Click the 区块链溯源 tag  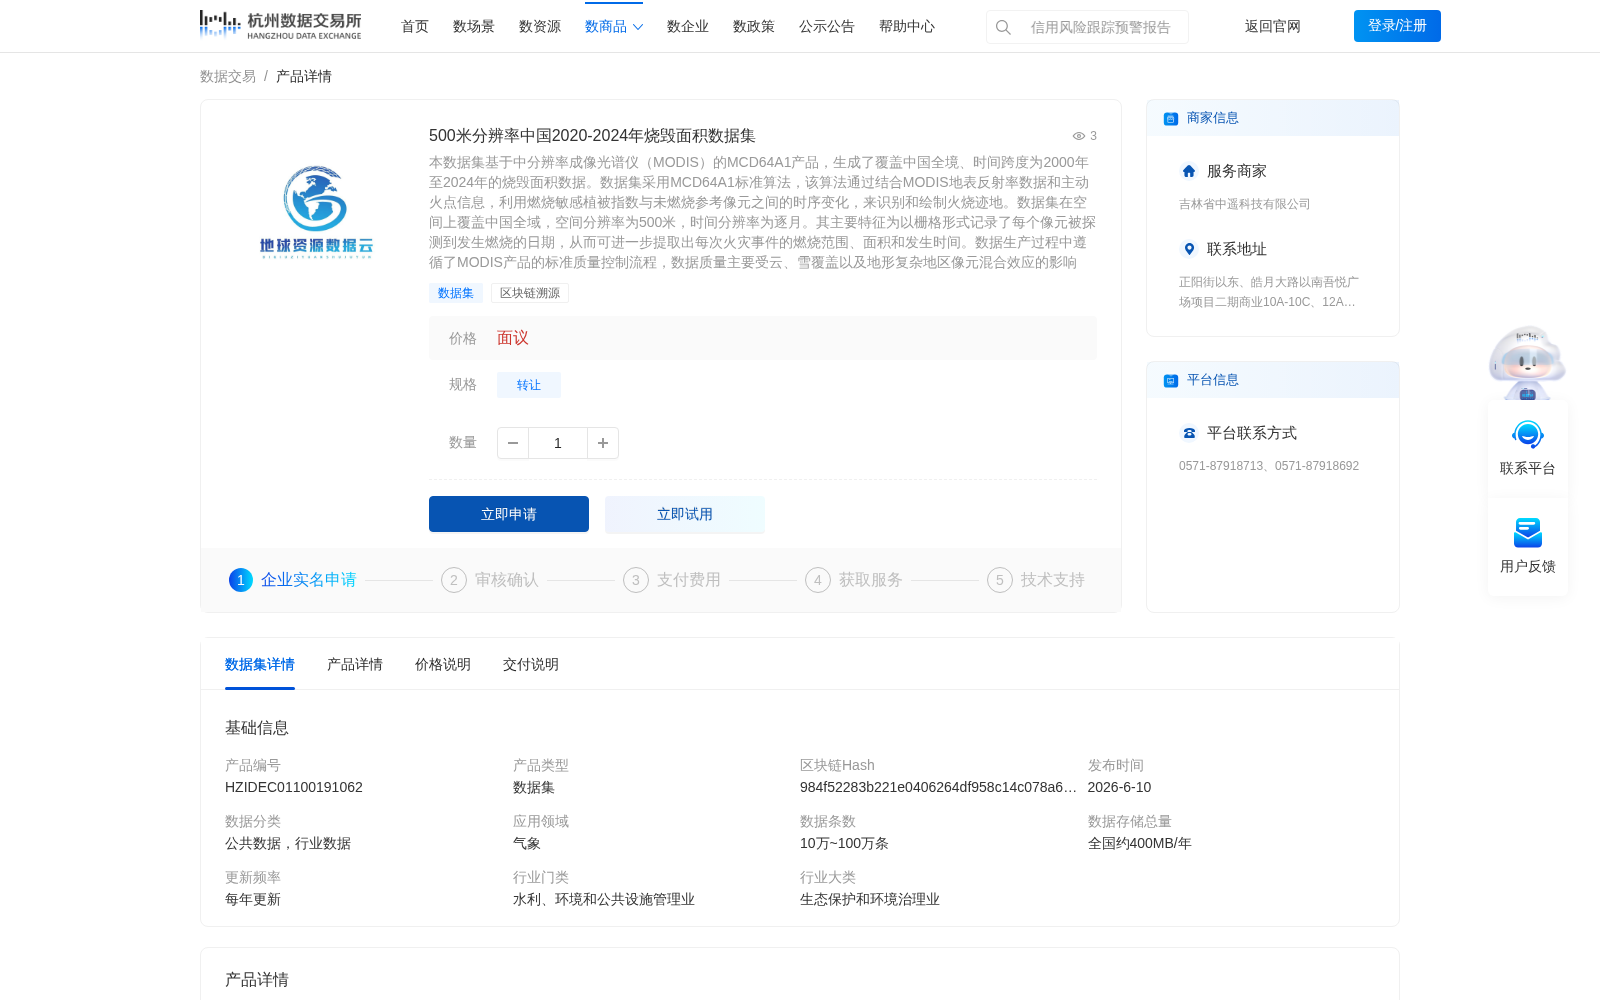[530, 293]
